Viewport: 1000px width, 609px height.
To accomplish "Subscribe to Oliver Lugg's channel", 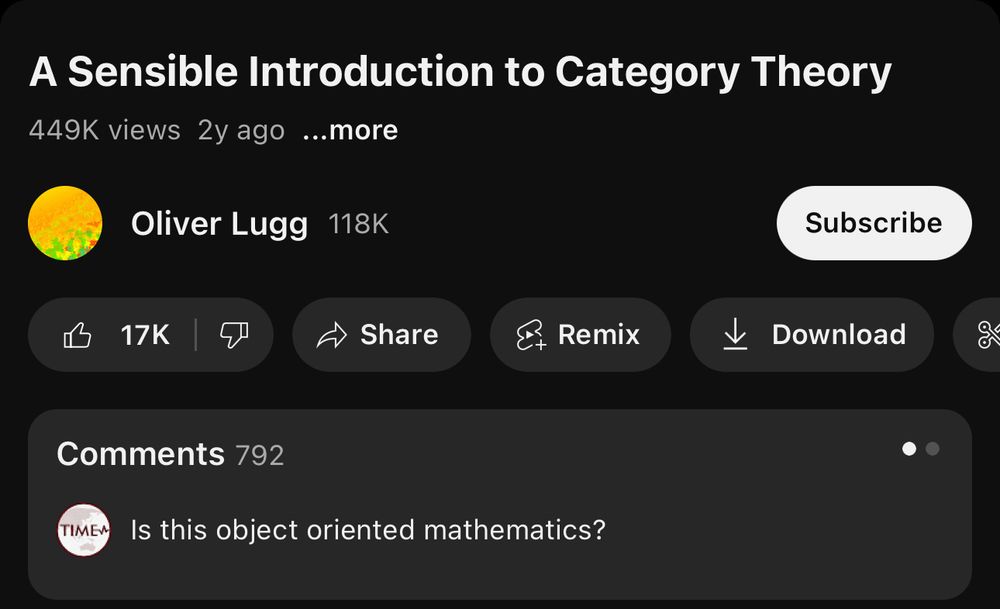I will point(873,223).
